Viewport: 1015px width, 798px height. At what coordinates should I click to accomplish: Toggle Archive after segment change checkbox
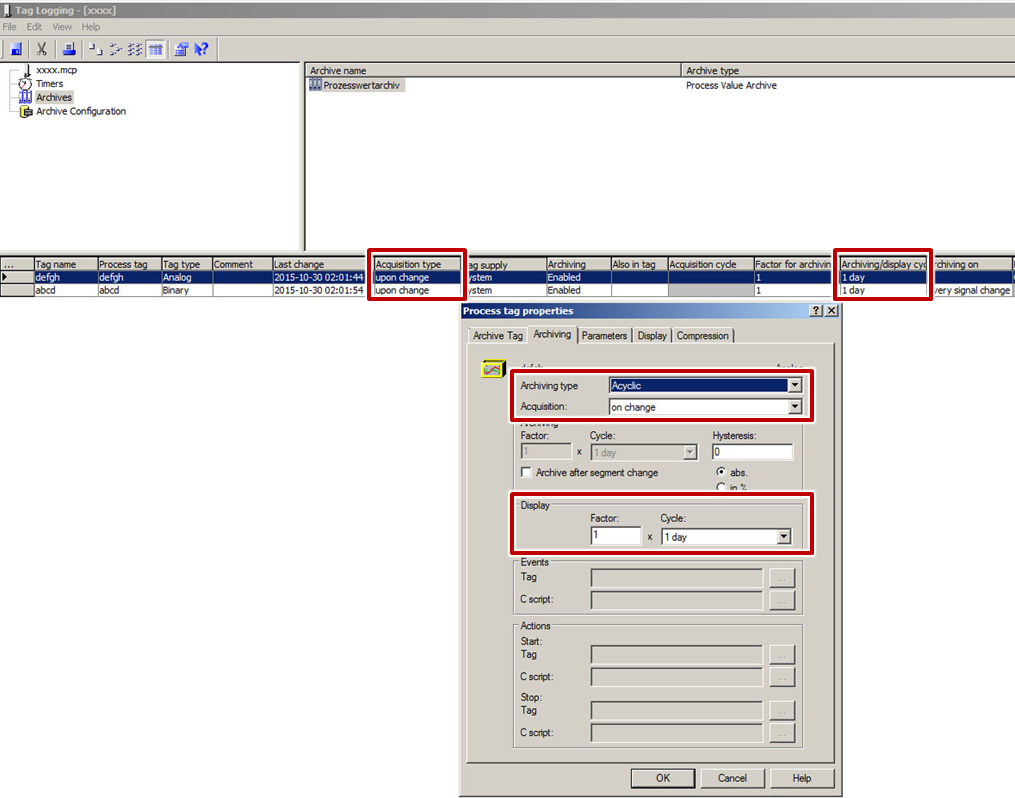pyautogui.click(x=526, y=472)
